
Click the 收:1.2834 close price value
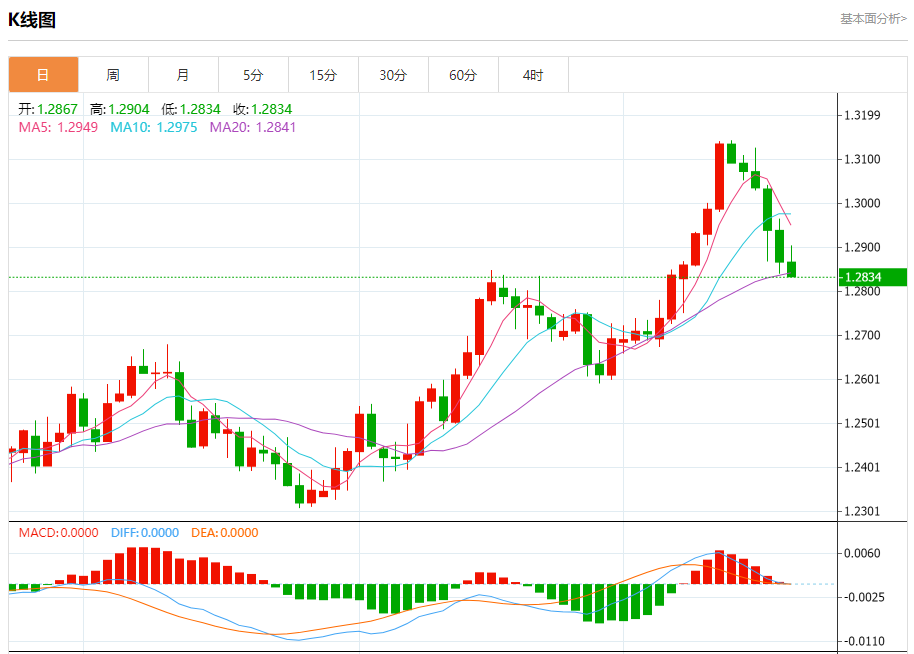point(263,109)
